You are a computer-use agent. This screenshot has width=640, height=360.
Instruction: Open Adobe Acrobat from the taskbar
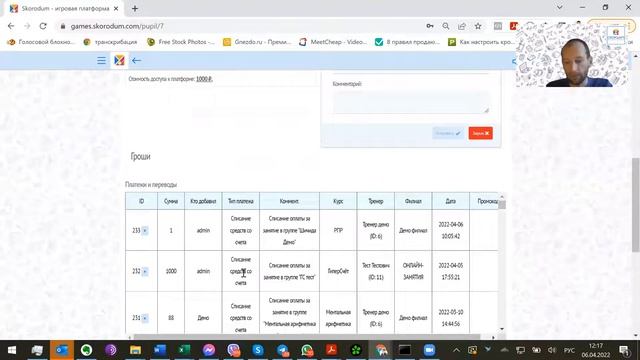[331, 350]
